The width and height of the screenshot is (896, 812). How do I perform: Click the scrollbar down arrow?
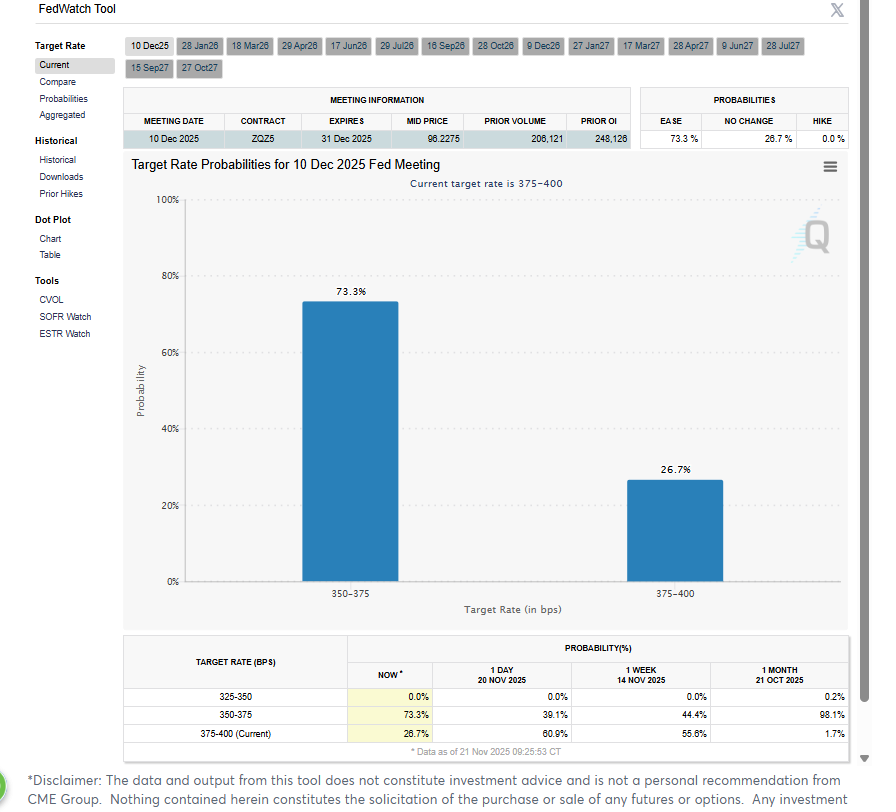865,758
